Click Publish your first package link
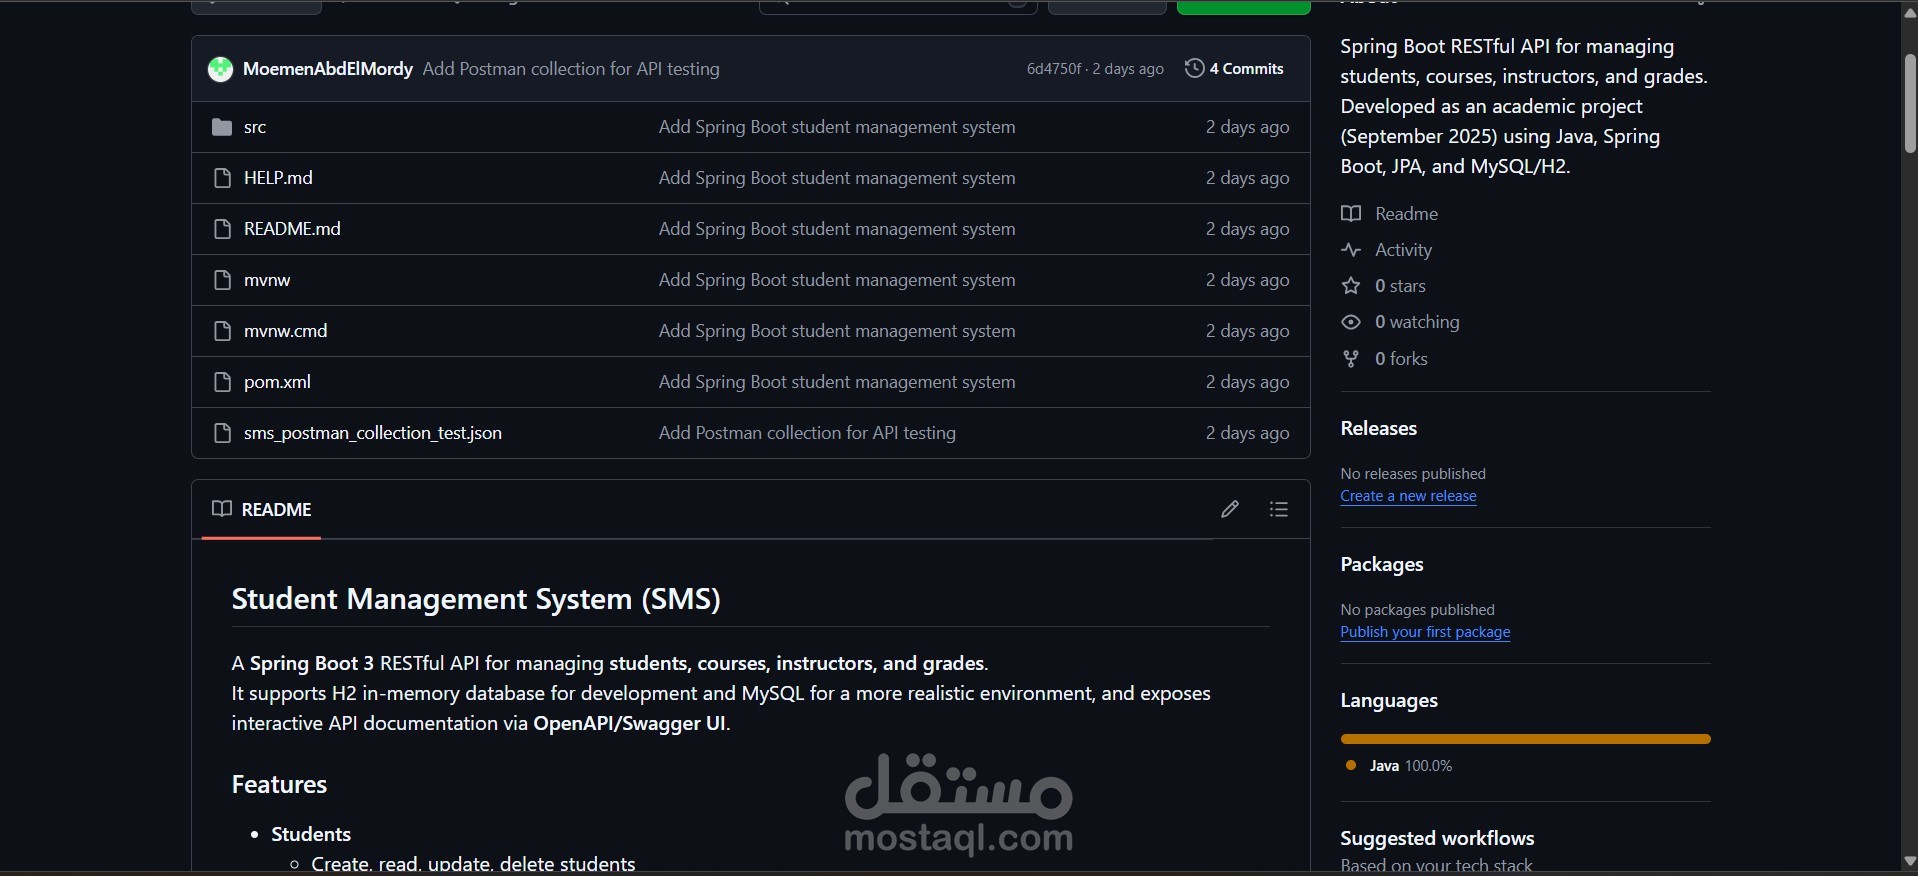 click(x=1425, y=632)
